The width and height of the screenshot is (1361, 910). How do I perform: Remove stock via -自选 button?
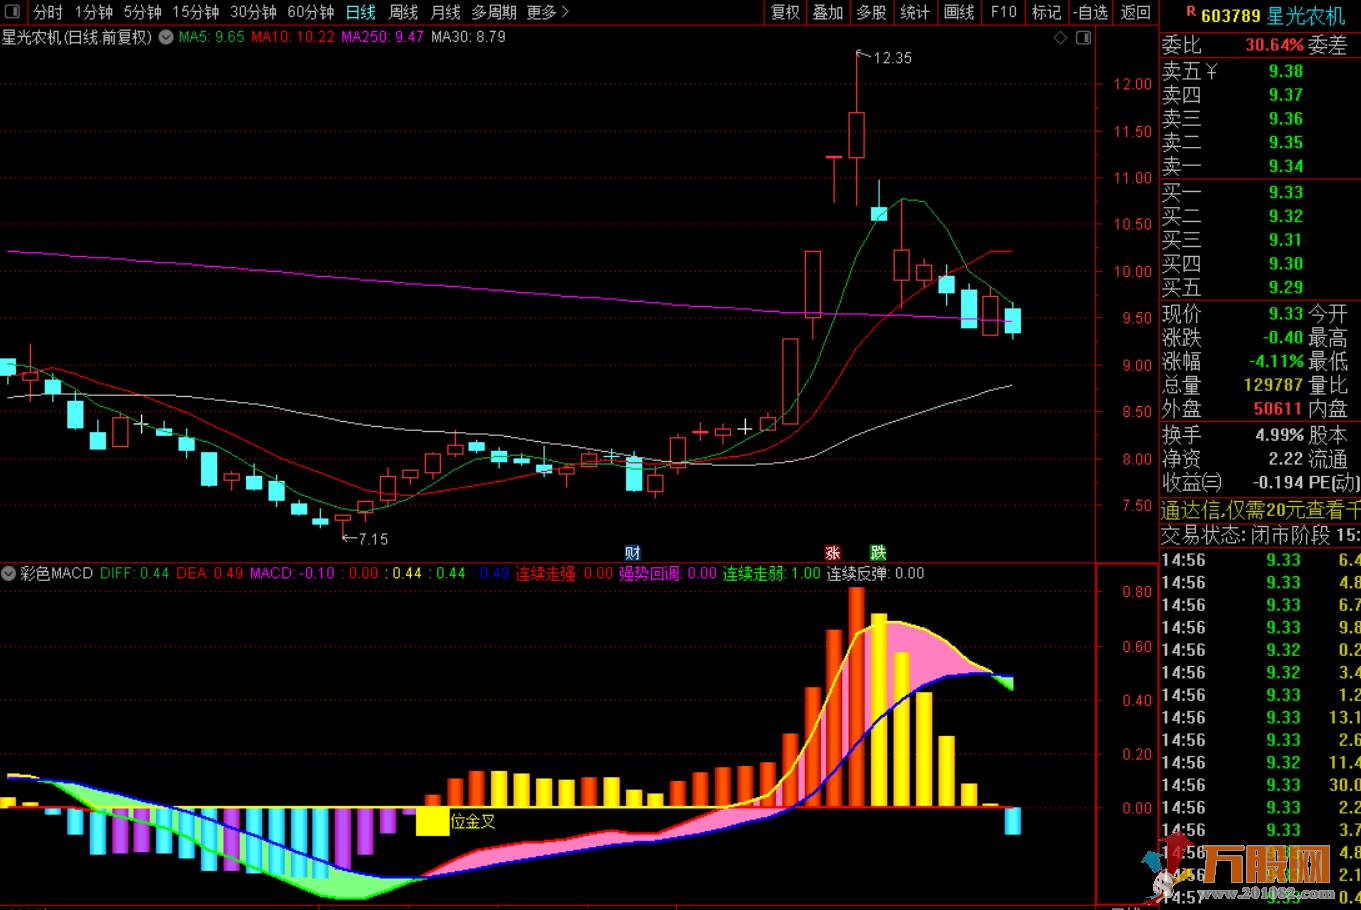[x=1091, y=12]
